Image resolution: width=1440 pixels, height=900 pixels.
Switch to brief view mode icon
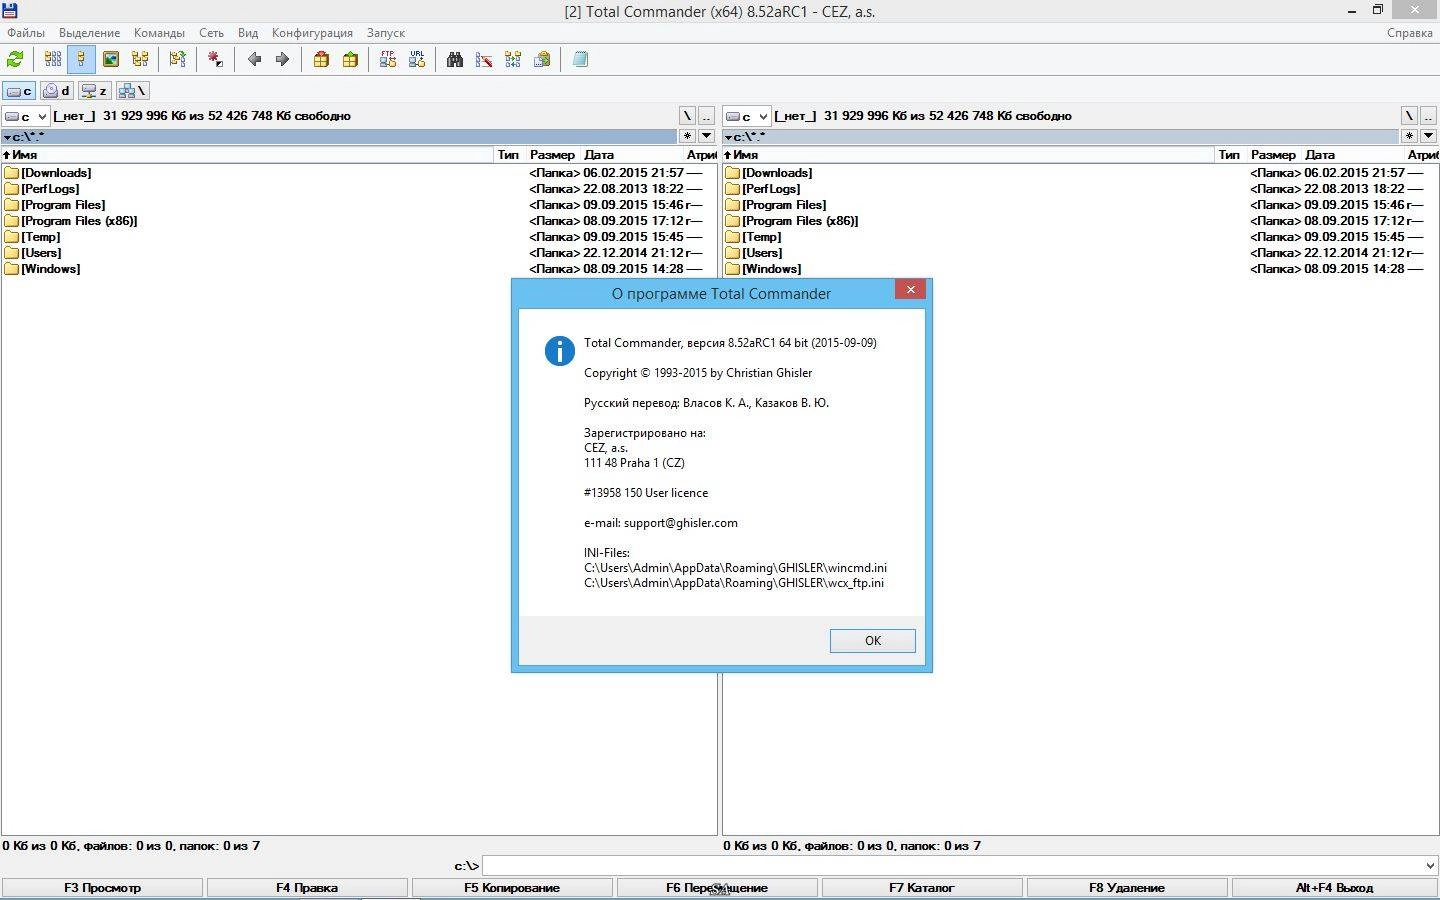coord(52,60)
